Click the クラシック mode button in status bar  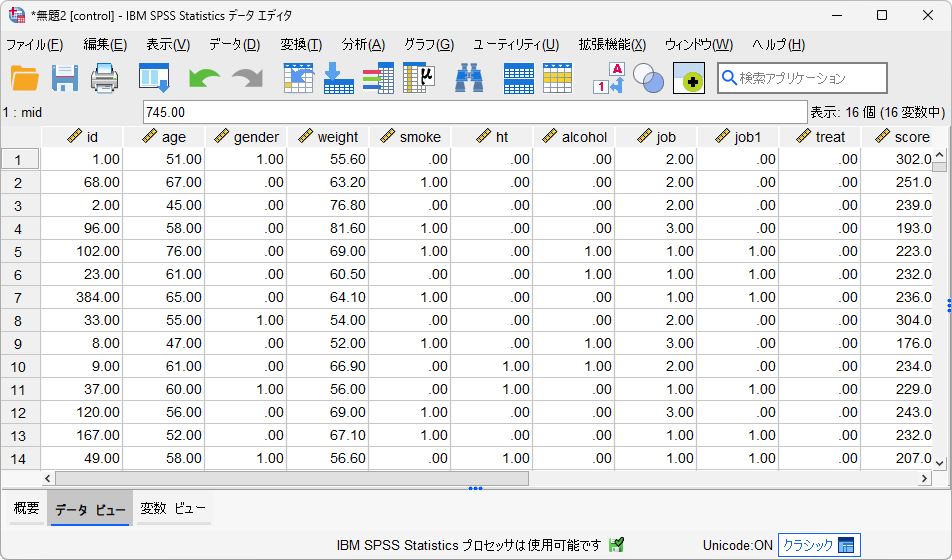pos(819,545)
